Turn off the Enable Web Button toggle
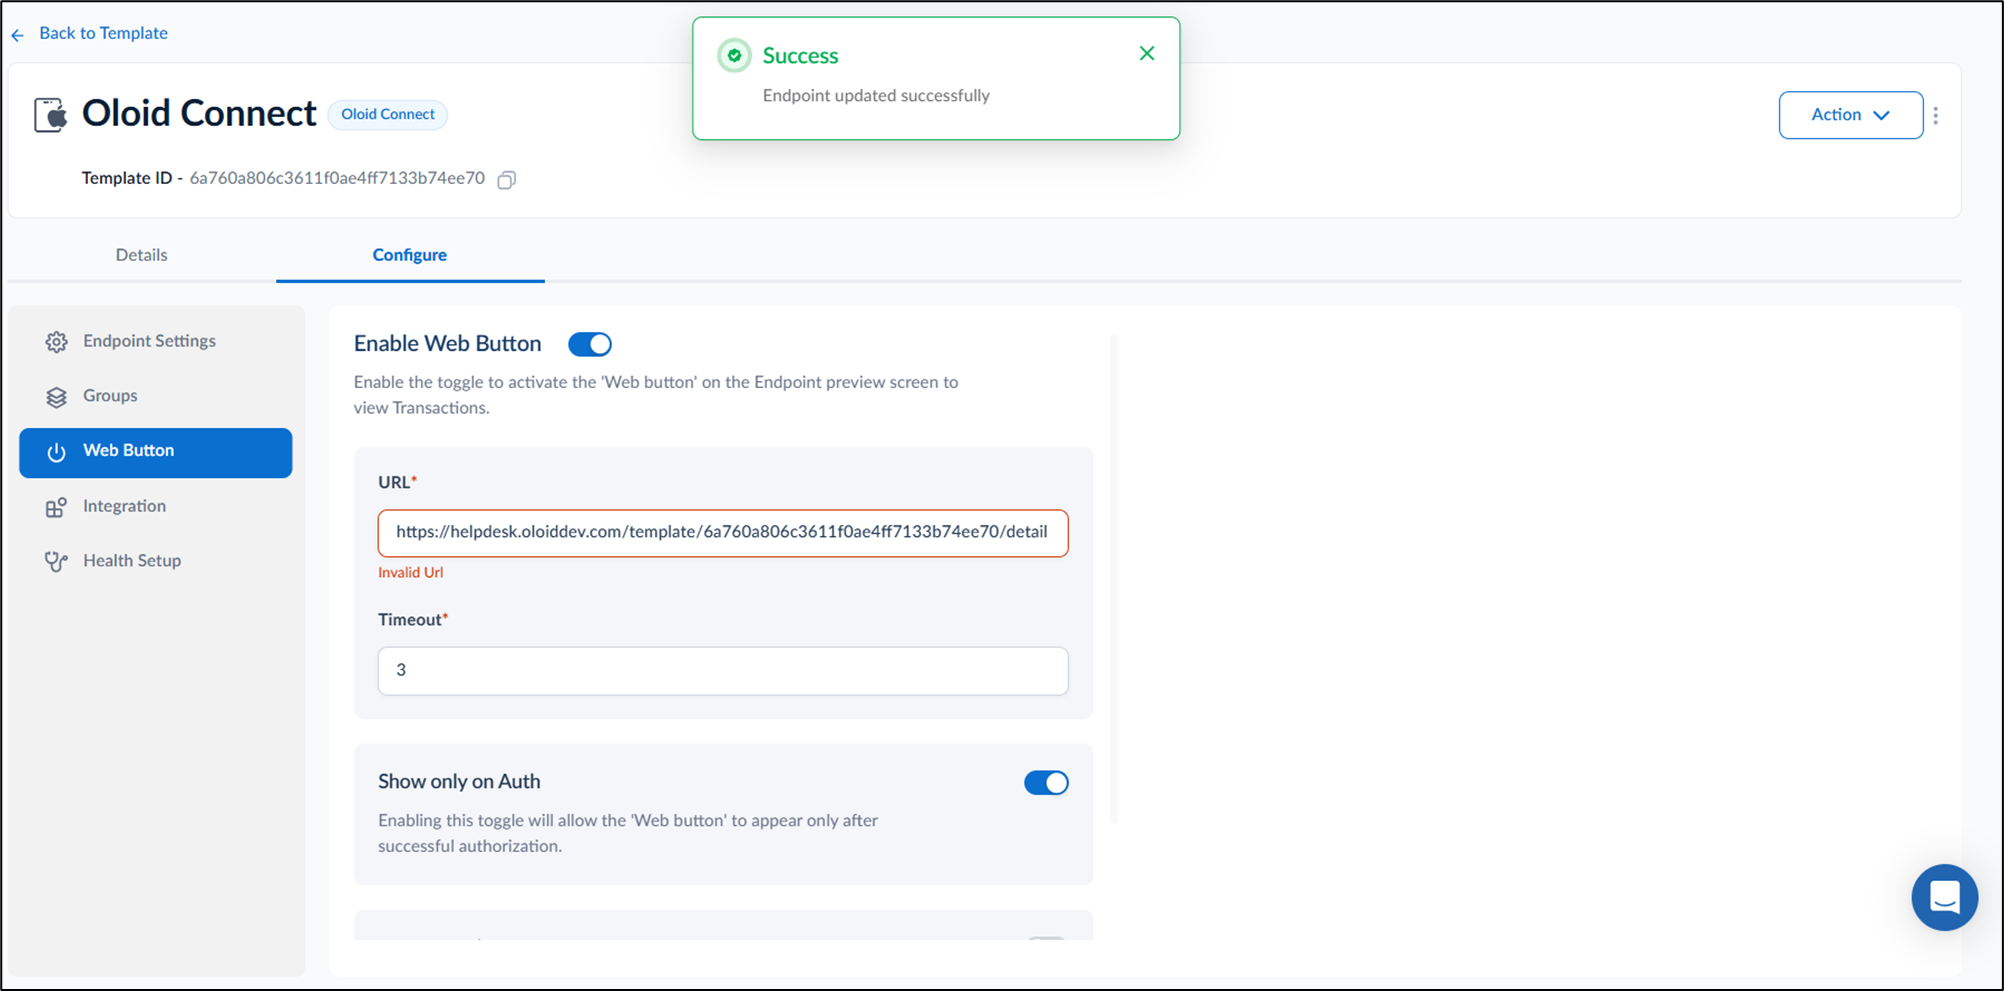The image size is (2004, 991). 590,344
